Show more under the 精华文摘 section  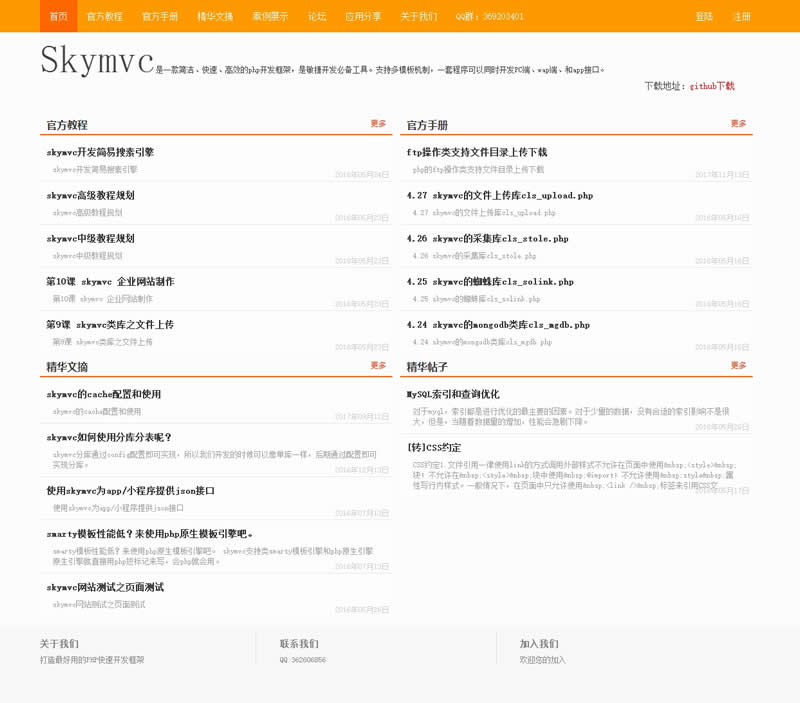tap(378, 366)
